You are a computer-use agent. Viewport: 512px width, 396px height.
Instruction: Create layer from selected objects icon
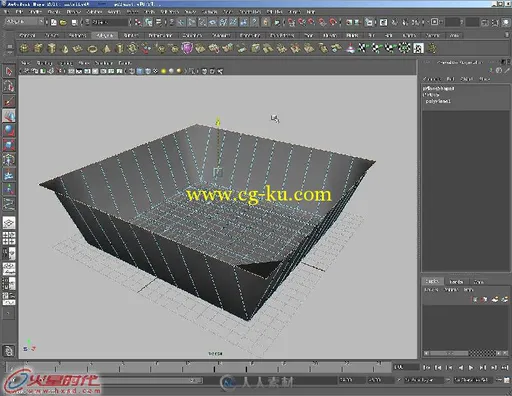tap(505, 299)
